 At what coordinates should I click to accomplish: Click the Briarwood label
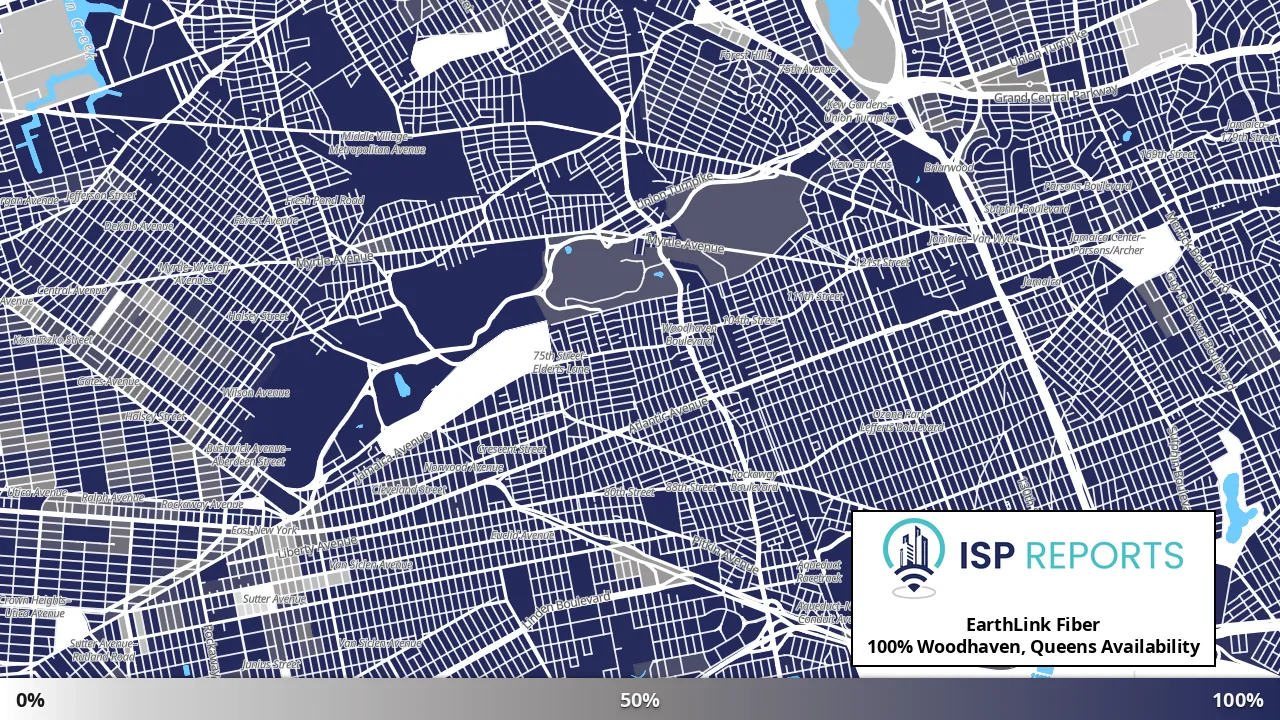[948, 168]
